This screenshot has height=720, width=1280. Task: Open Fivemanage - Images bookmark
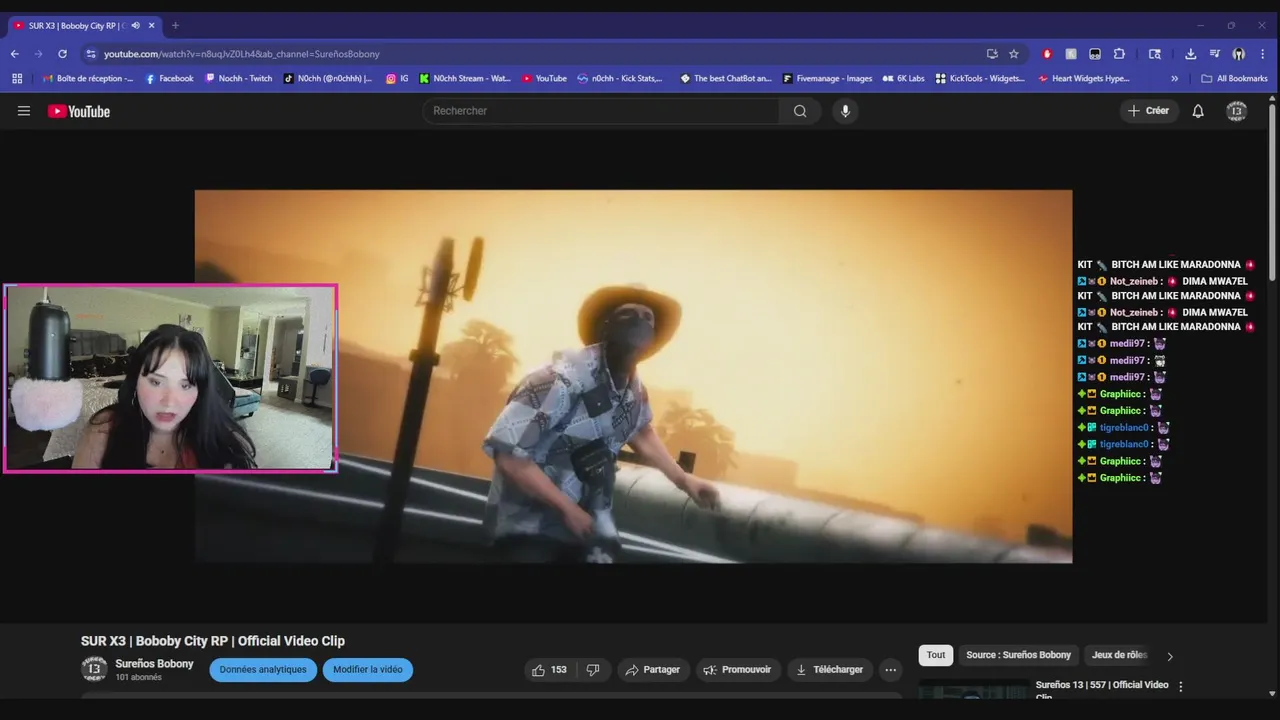point(827,78)
